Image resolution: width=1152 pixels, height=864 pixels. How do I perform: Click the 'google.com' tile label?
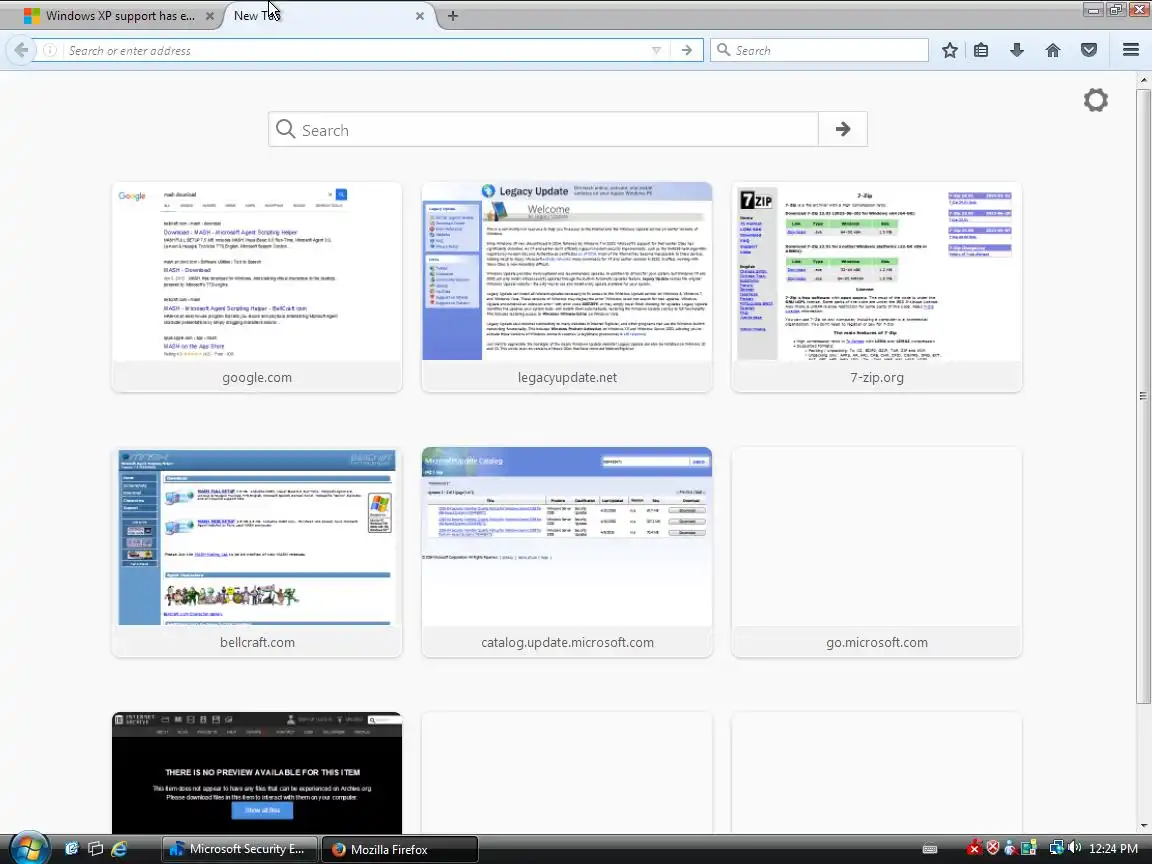click(x=257, y=378)
